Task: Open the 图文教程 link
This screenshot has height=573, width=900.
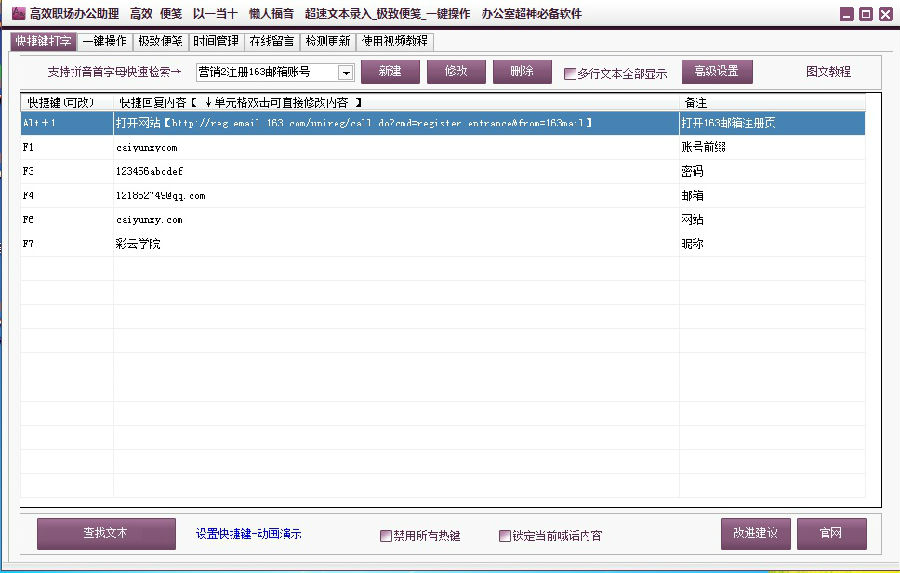Action: (x=828, y=72)
